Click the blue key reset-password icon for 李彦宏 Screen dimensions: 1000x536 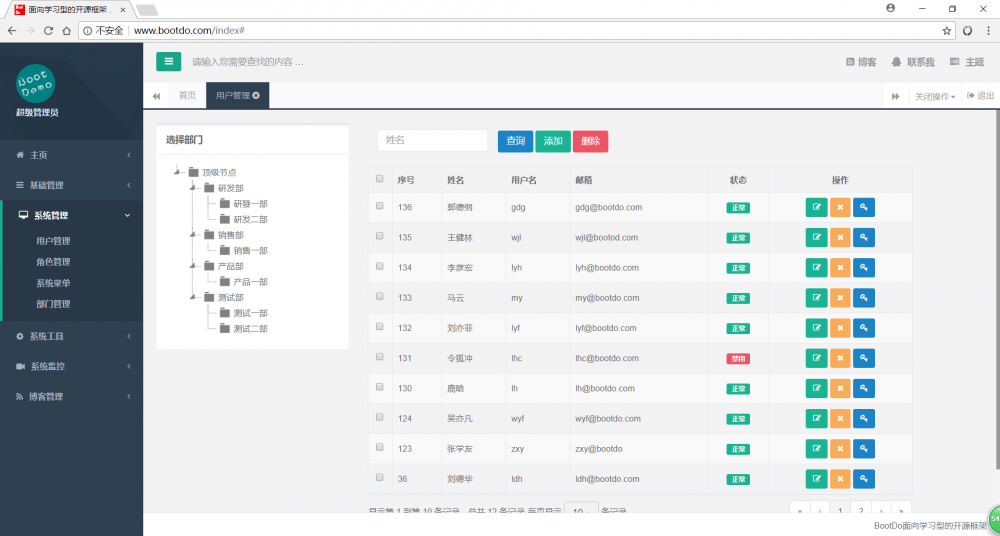[864, 267]
